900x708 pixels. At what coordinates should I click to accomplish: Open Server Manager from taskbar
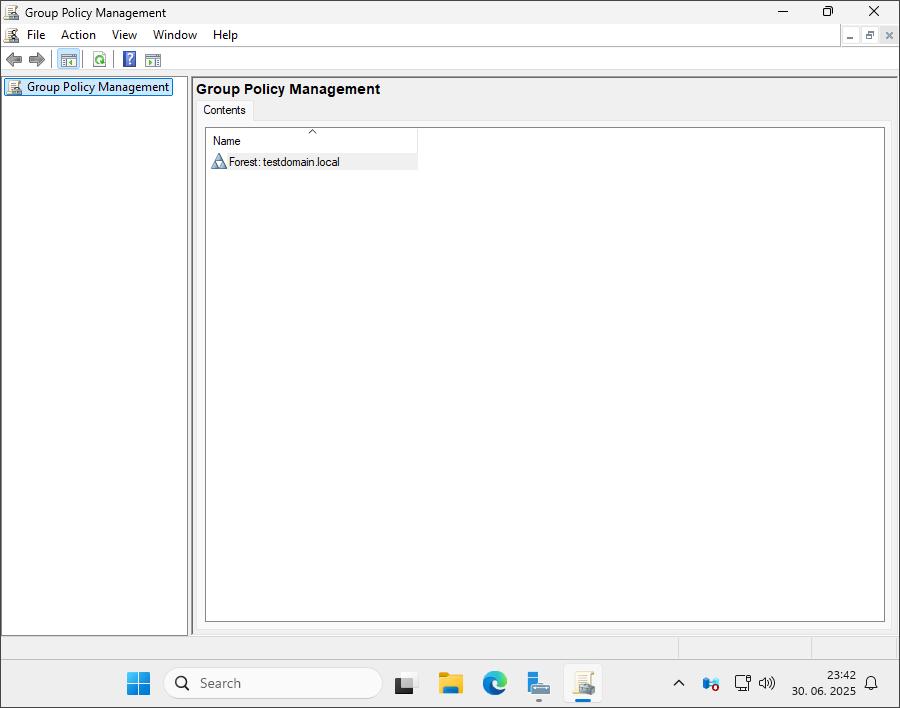point(538,683)
